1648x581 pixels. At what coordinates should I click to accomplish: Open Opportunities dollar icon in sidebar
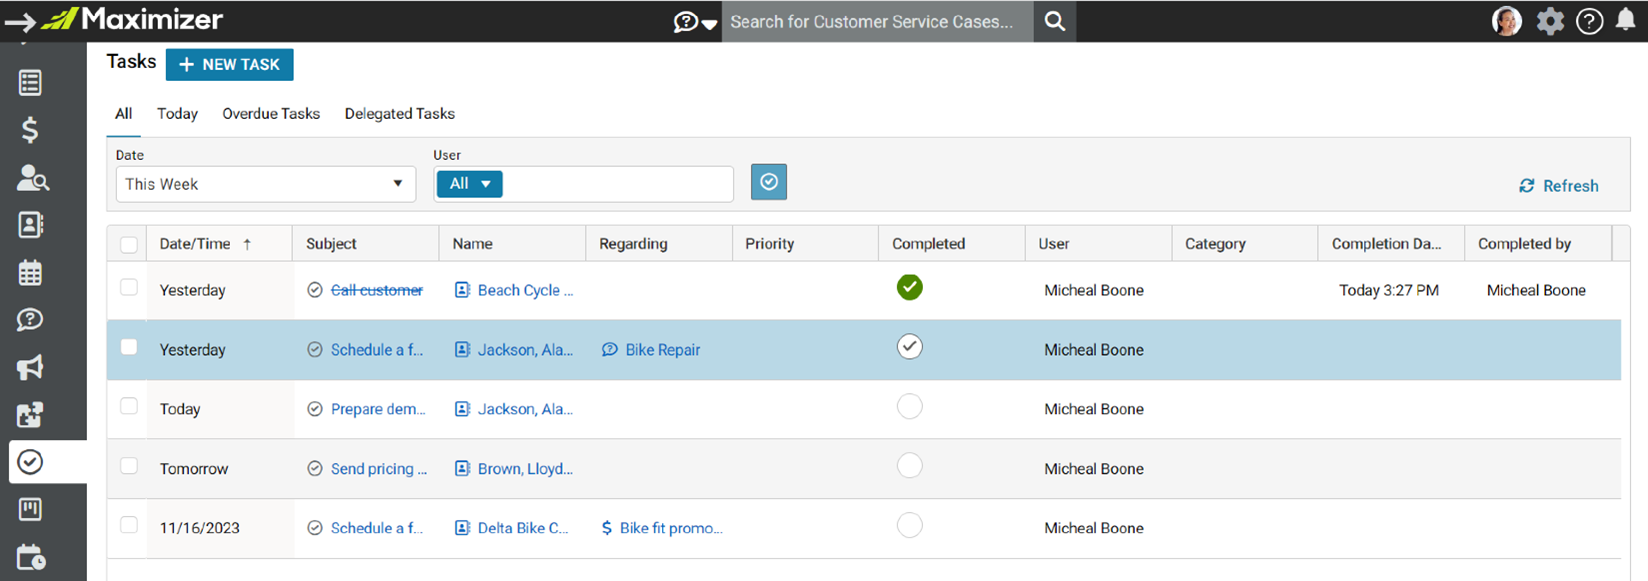click(30, 130)
